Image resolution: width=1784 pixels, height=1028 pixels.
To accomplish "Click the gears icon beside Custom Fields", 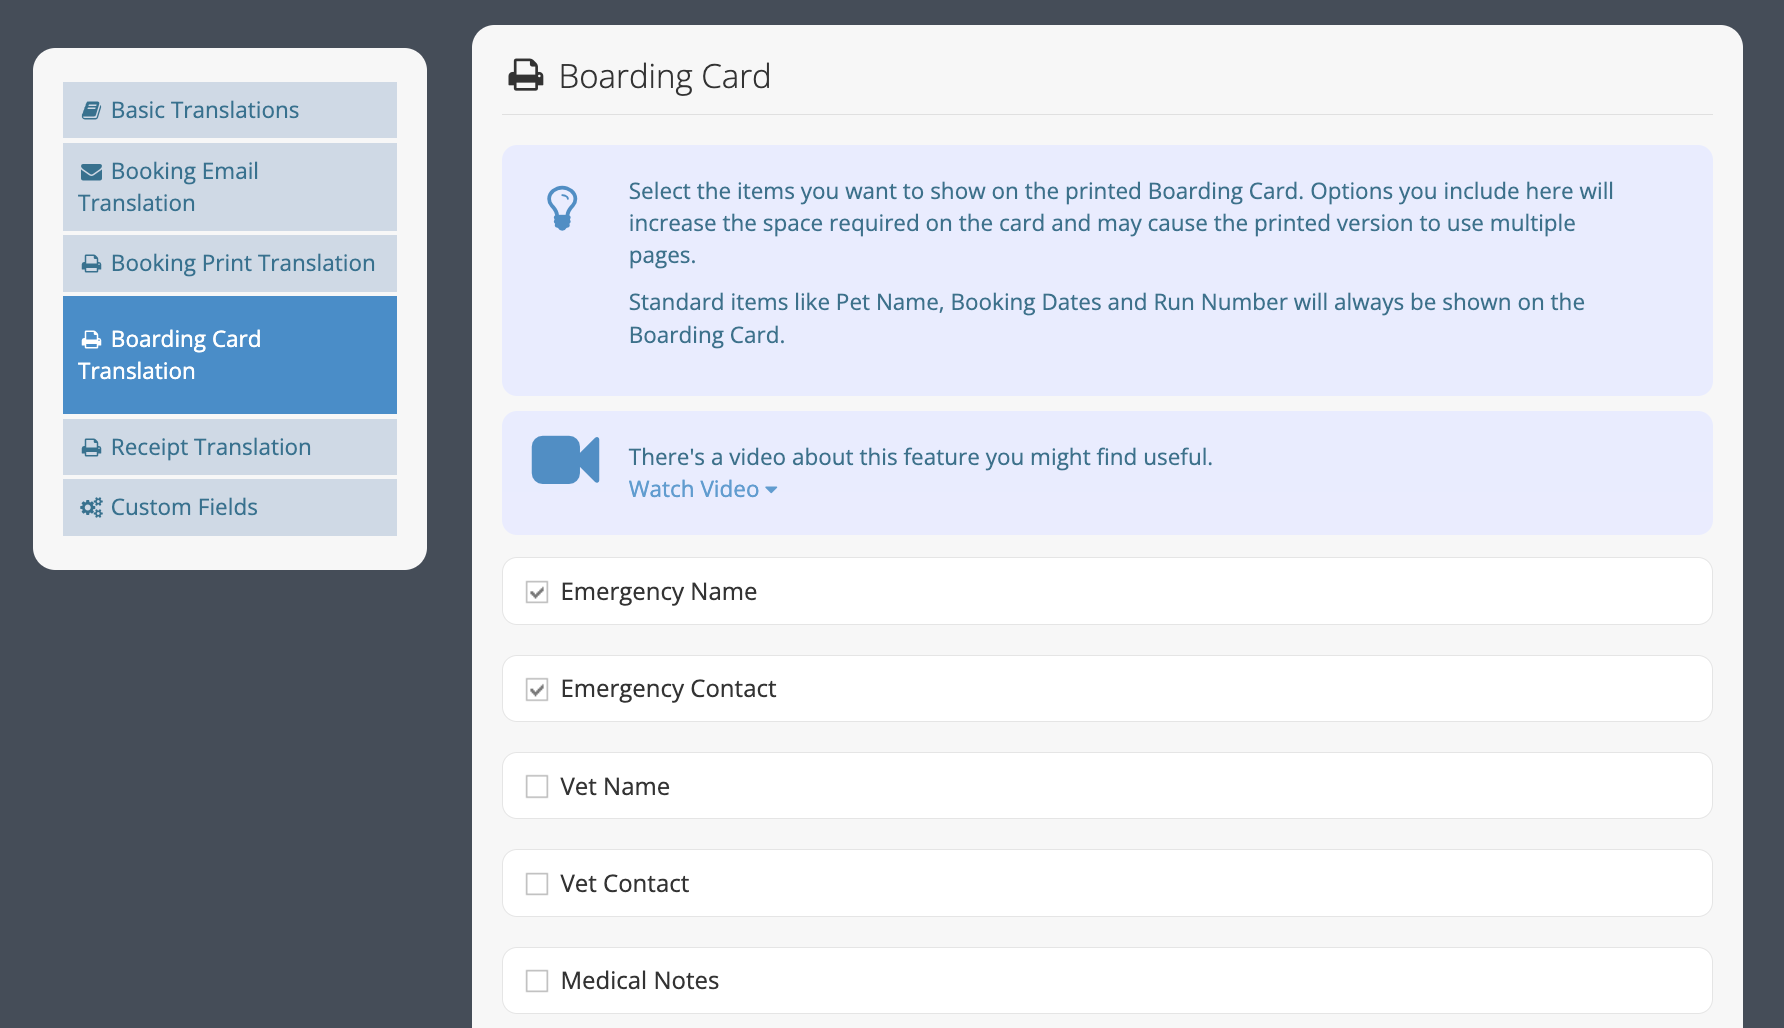I will [x=91, y=508].
